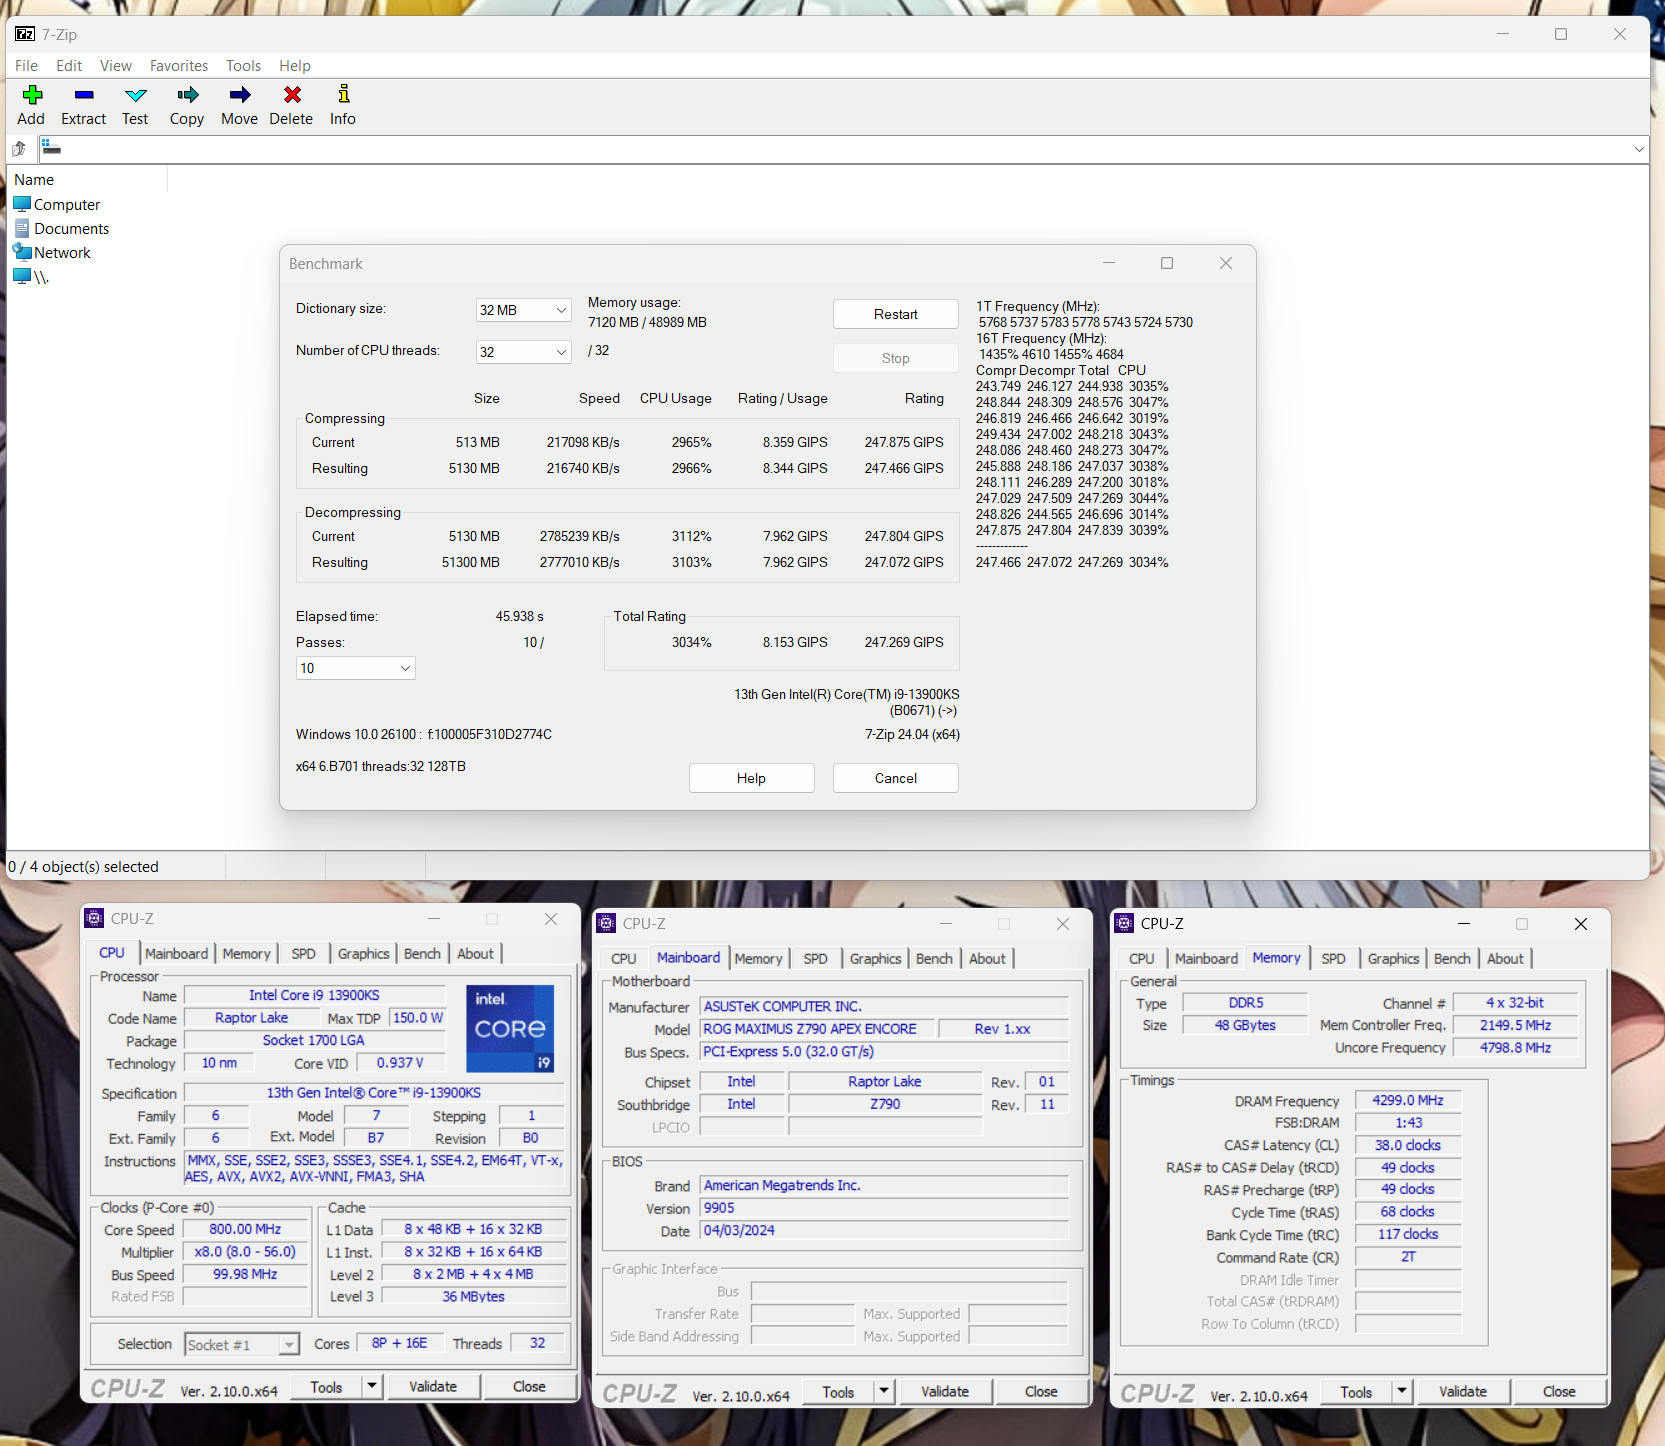Click the Intel Core i9 logo badge
1665x1446 pixels.
[510, 1029]
